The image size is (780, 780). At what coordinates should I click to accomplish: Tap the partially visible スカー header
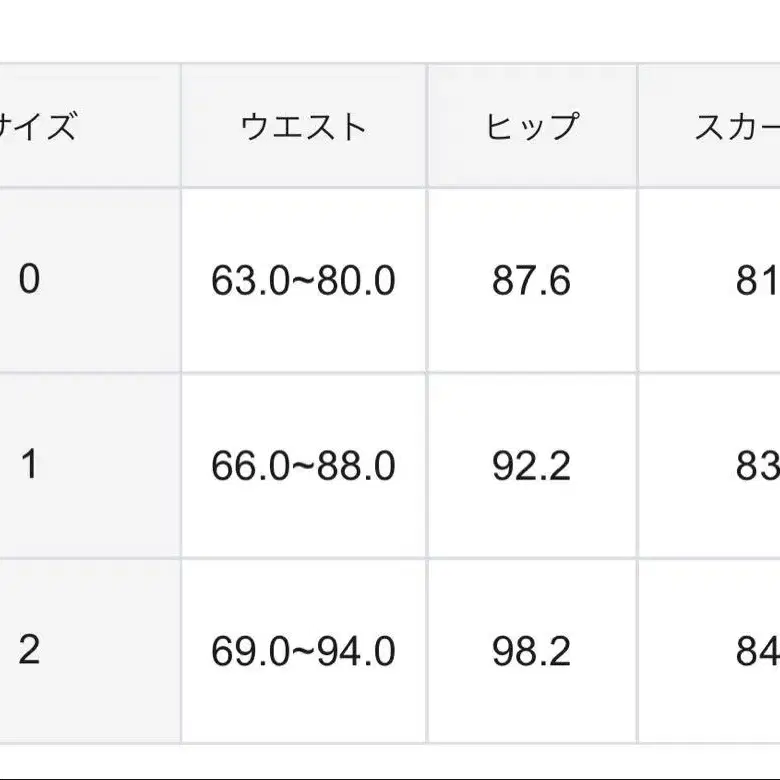click(737, 127)
